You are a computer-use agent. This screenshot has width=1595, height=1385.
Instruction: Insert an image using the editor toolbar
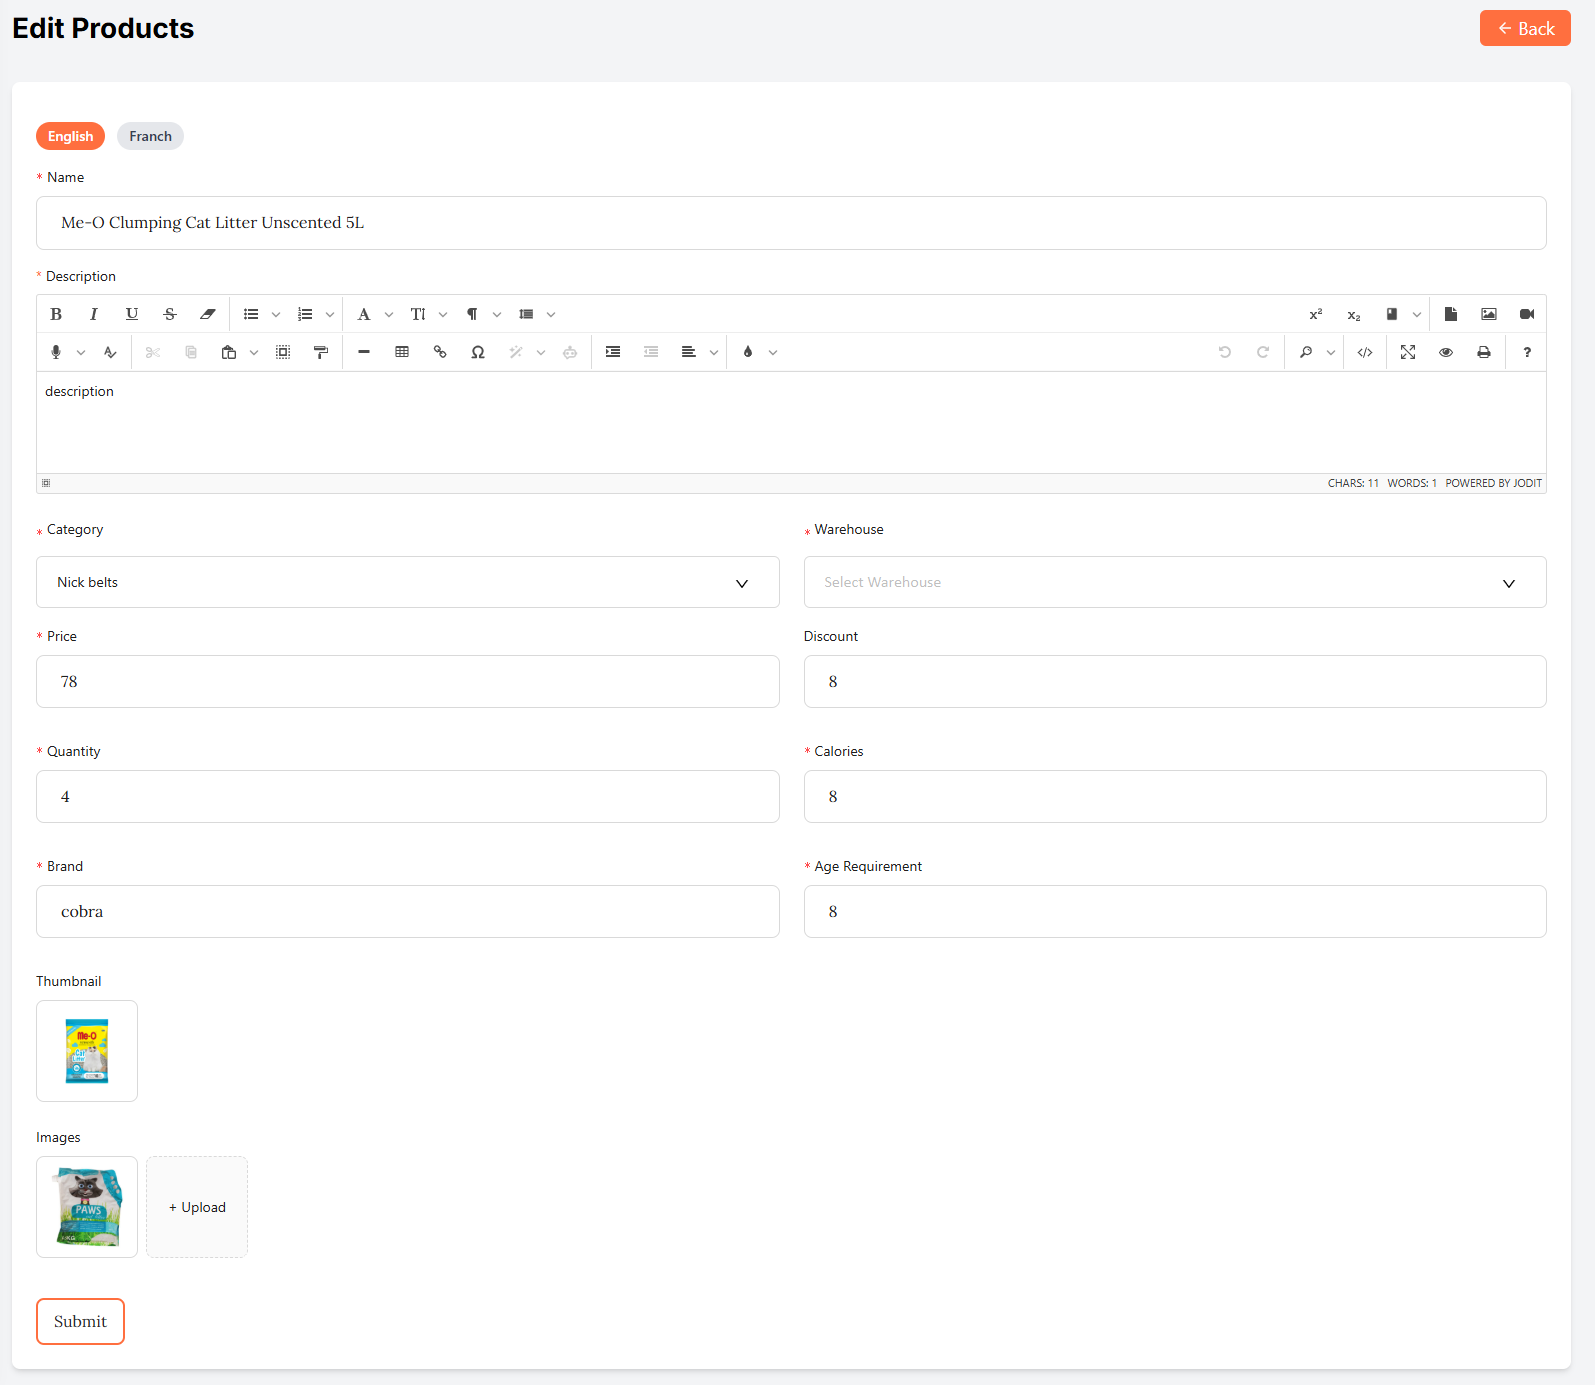(1489, 314)
